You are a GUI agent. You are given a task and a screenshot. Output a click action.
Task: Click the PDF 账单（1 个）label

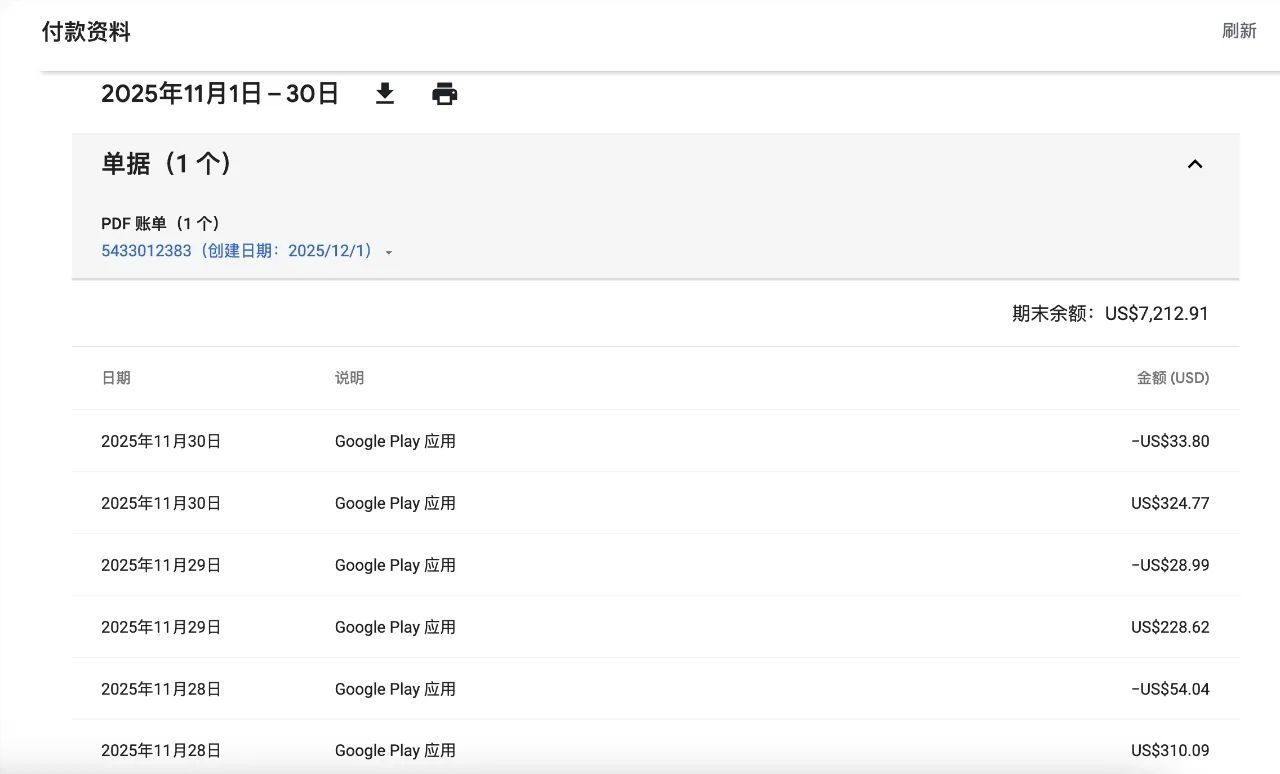160,224
